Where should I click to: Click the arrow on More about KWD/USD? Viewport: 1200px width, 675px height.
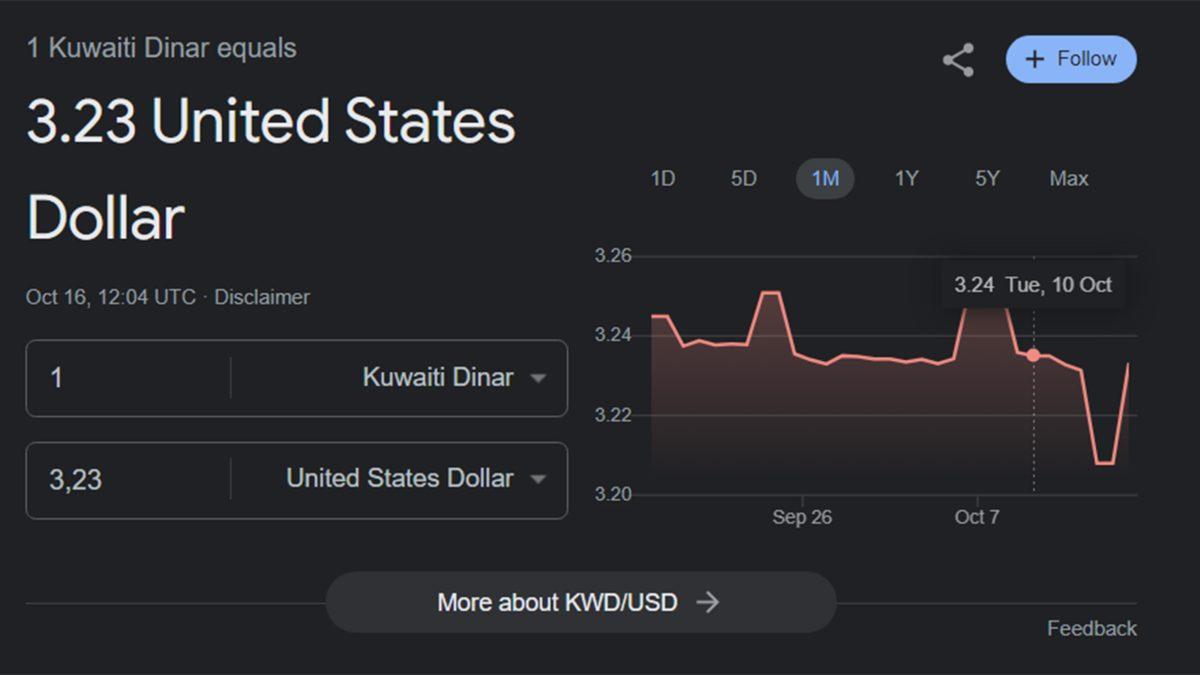(x=708, y=602)
